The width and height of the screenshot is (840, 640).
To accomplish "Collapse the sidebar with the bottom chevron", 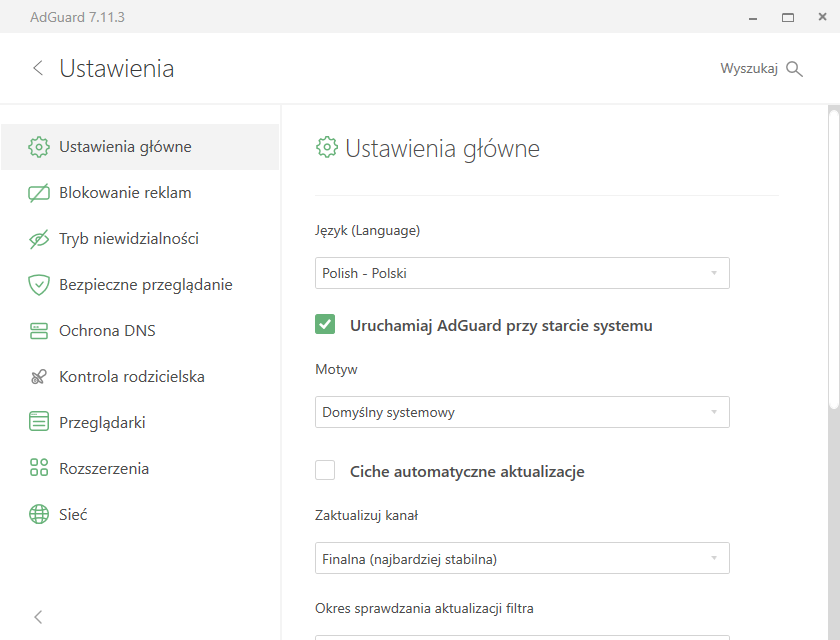I will point(38,617).
